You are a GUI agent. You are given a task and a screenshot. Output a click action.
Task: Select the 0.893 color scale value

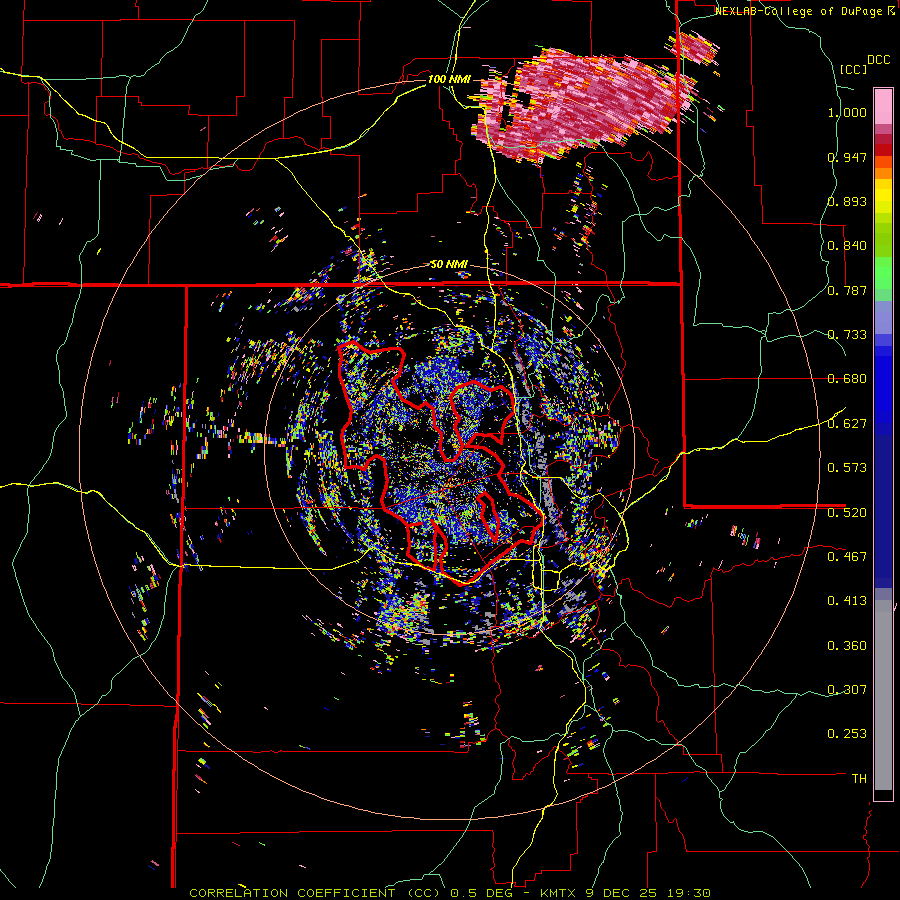click(x=847, y=201)
